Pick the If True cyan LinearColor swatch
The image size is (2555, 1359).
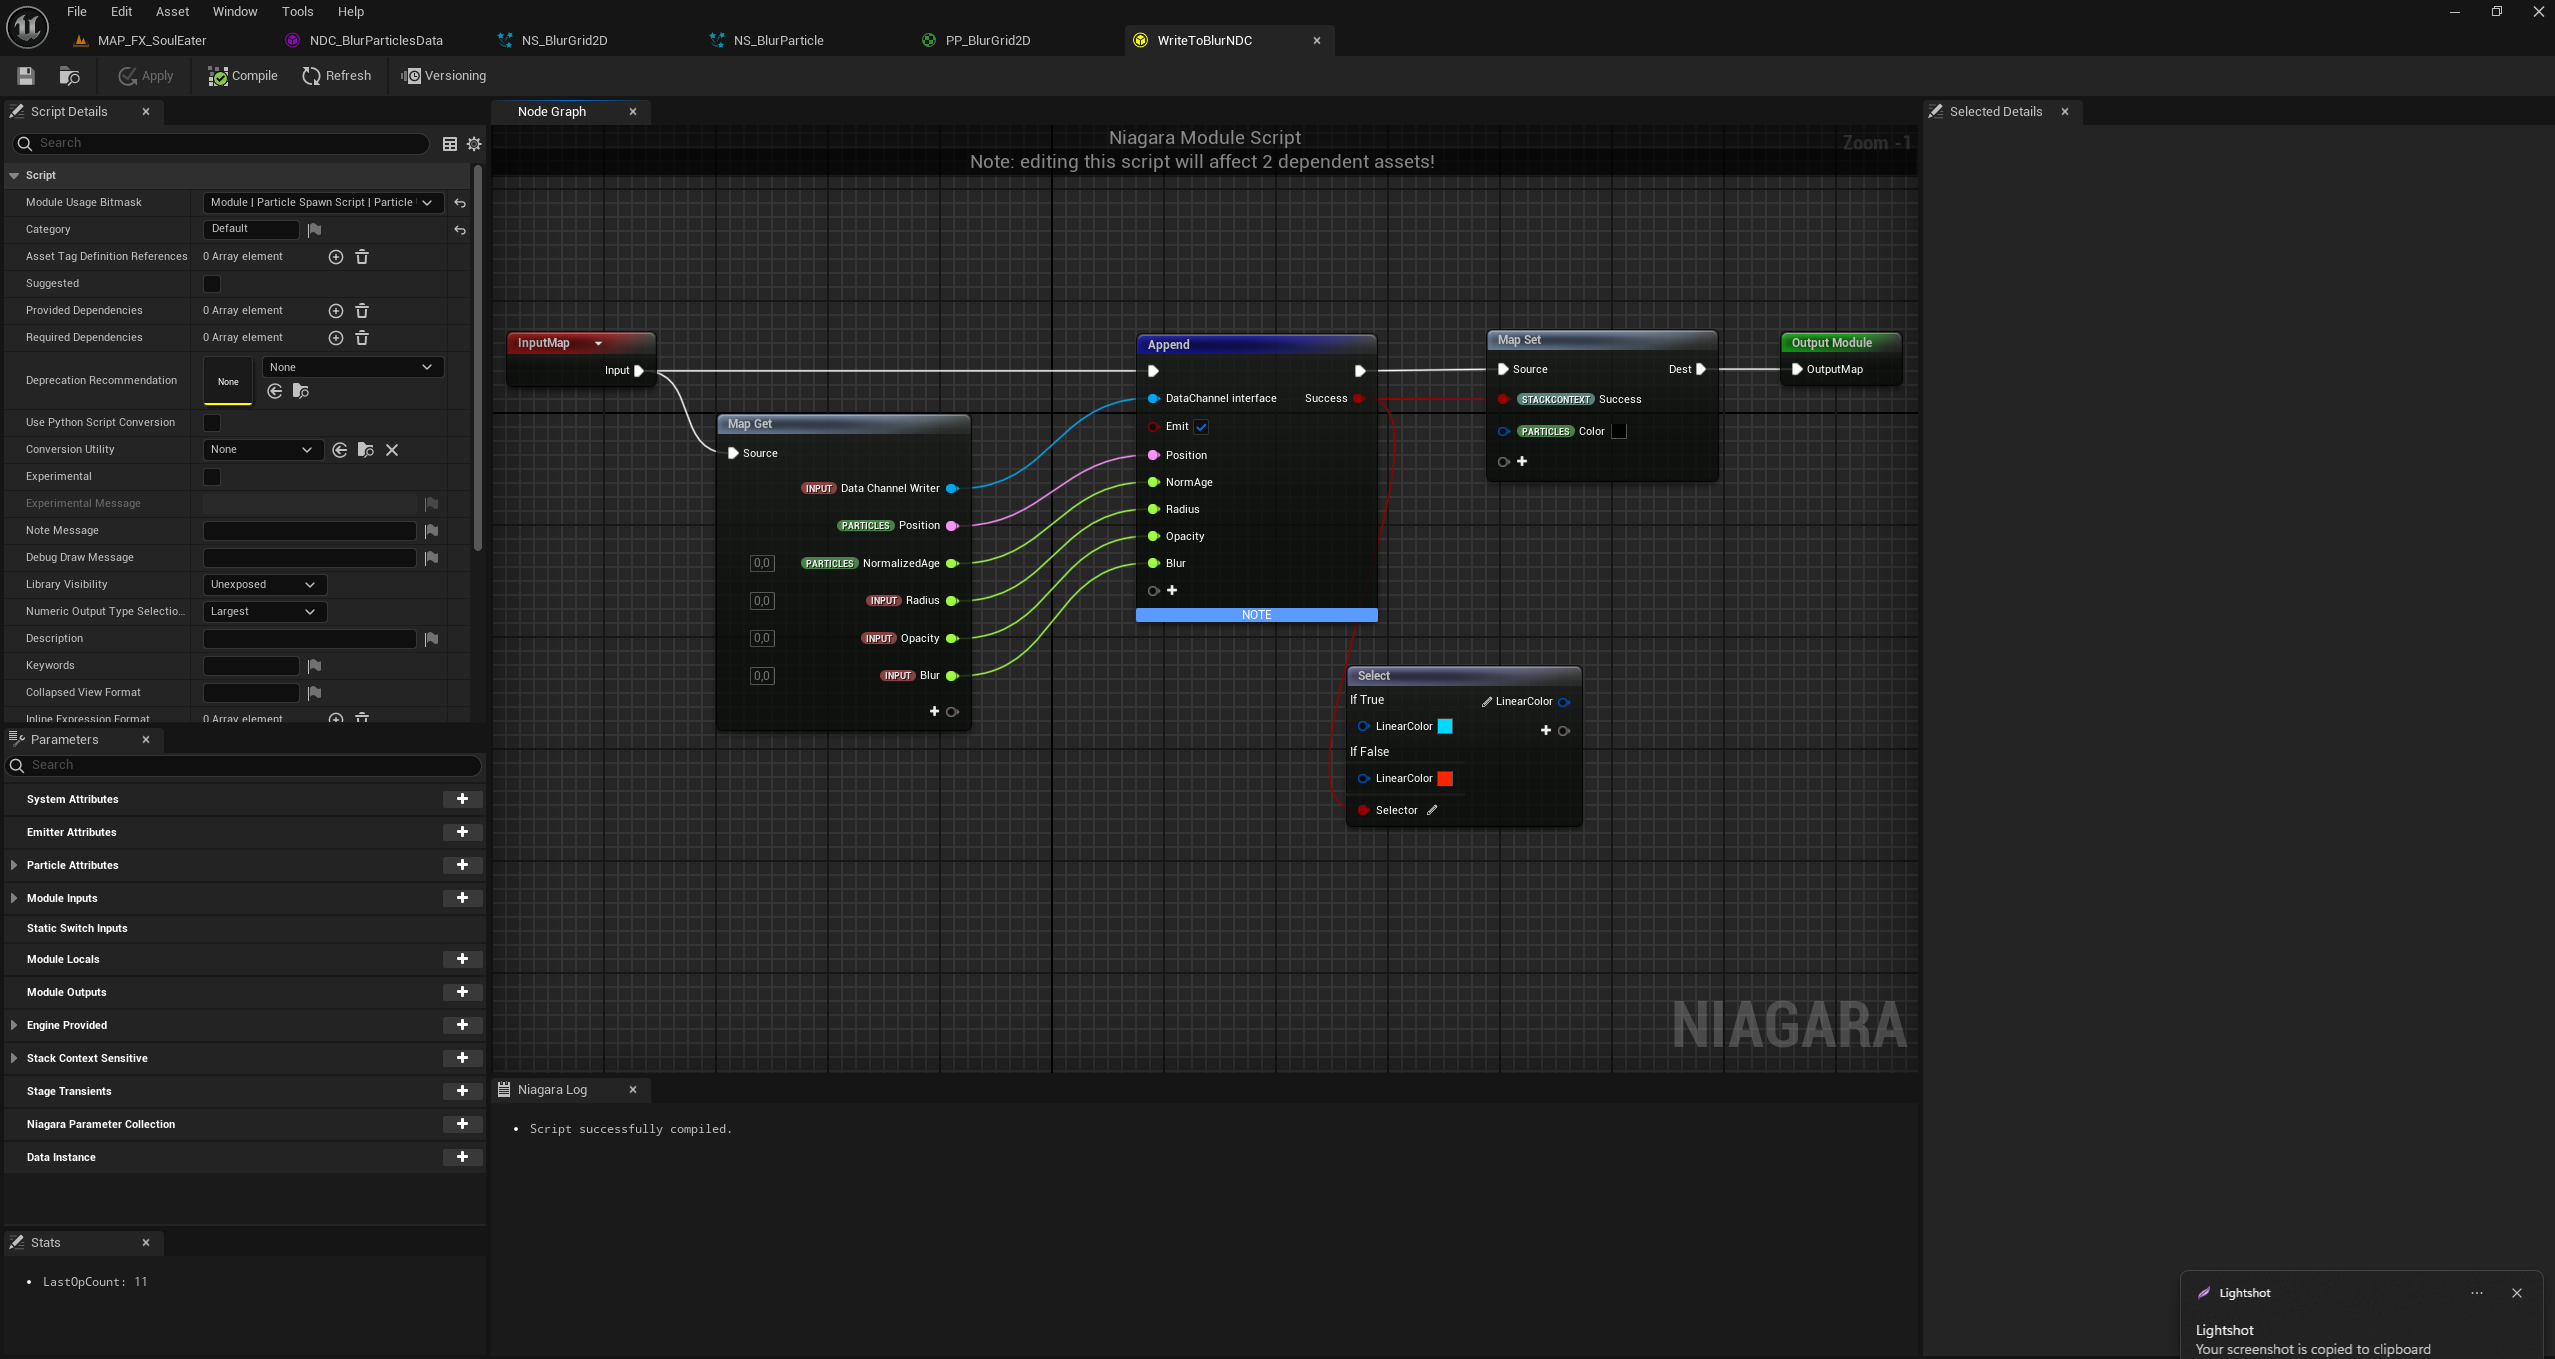(x=1445, y=727)
